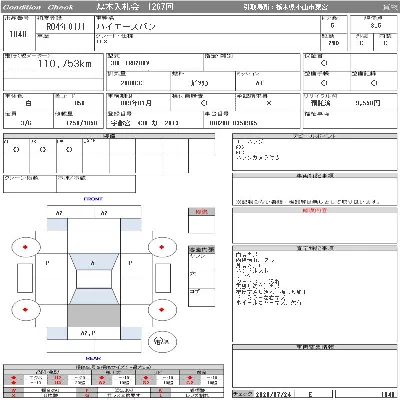Click the right side door rectangle in diagram

coord(163,278)
